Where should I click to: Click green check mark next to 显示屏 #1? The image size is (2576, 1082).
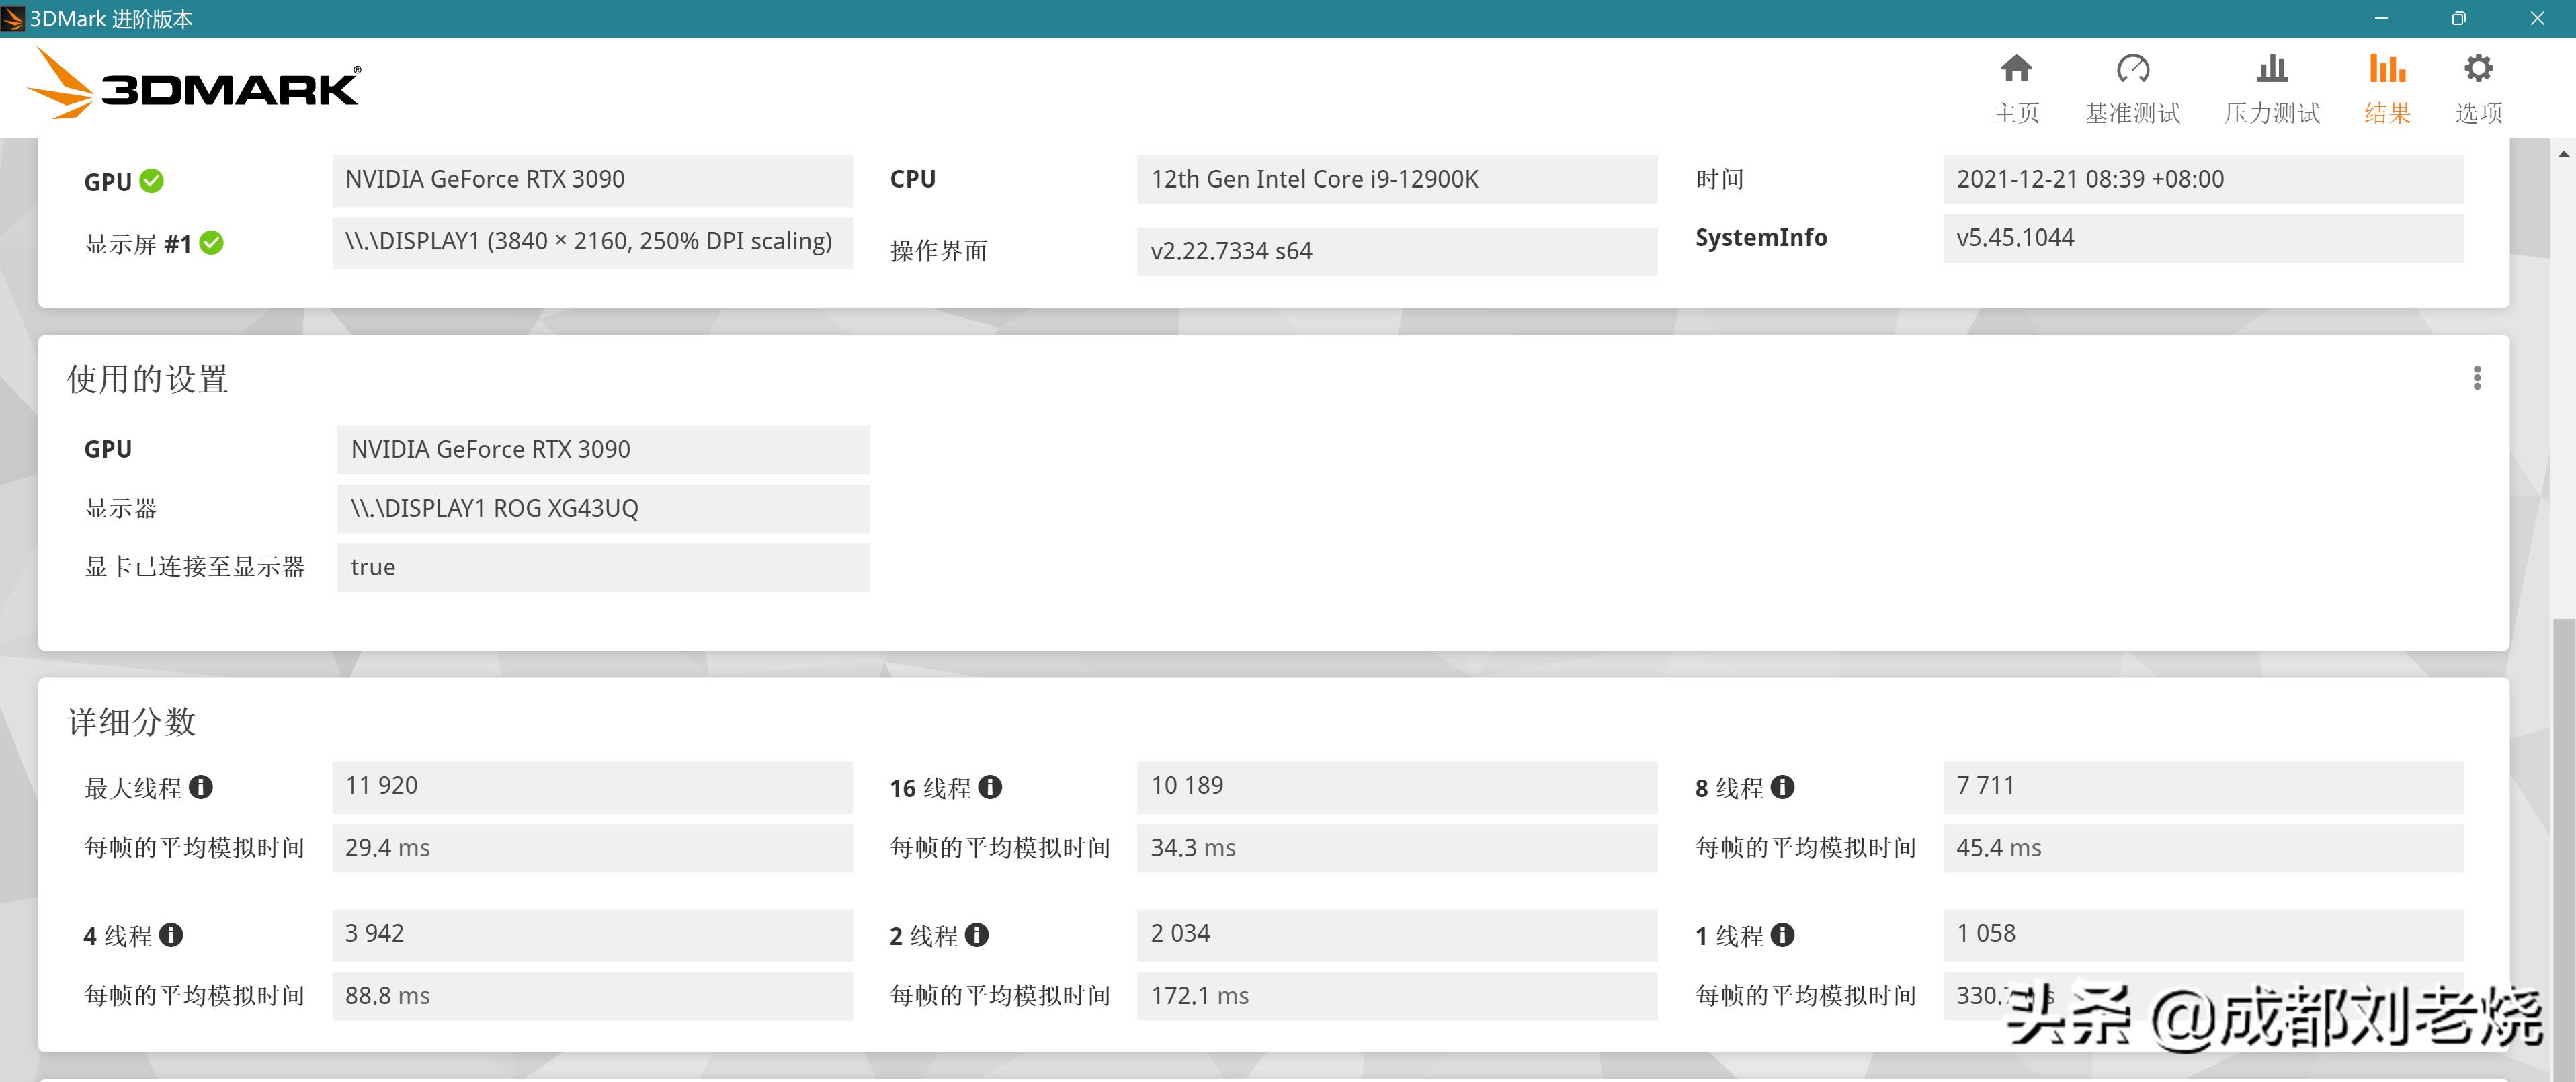pyautogui.click(x=212, y=243)
